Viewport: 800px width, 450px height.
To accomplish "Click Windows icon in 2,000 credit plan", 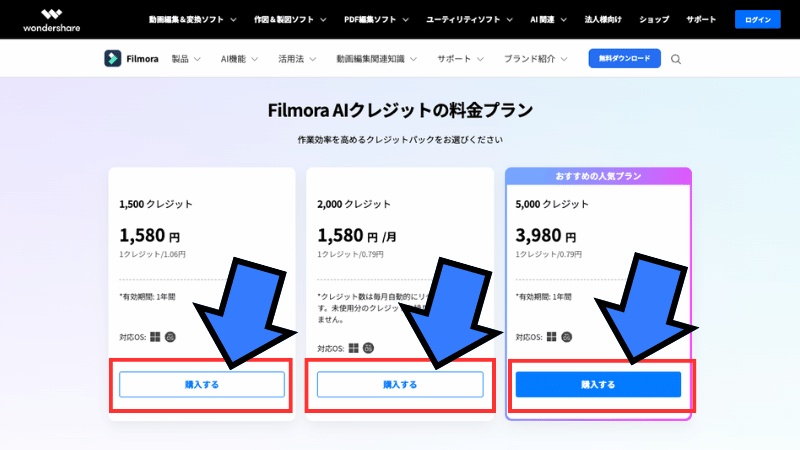I will [354, 348].
